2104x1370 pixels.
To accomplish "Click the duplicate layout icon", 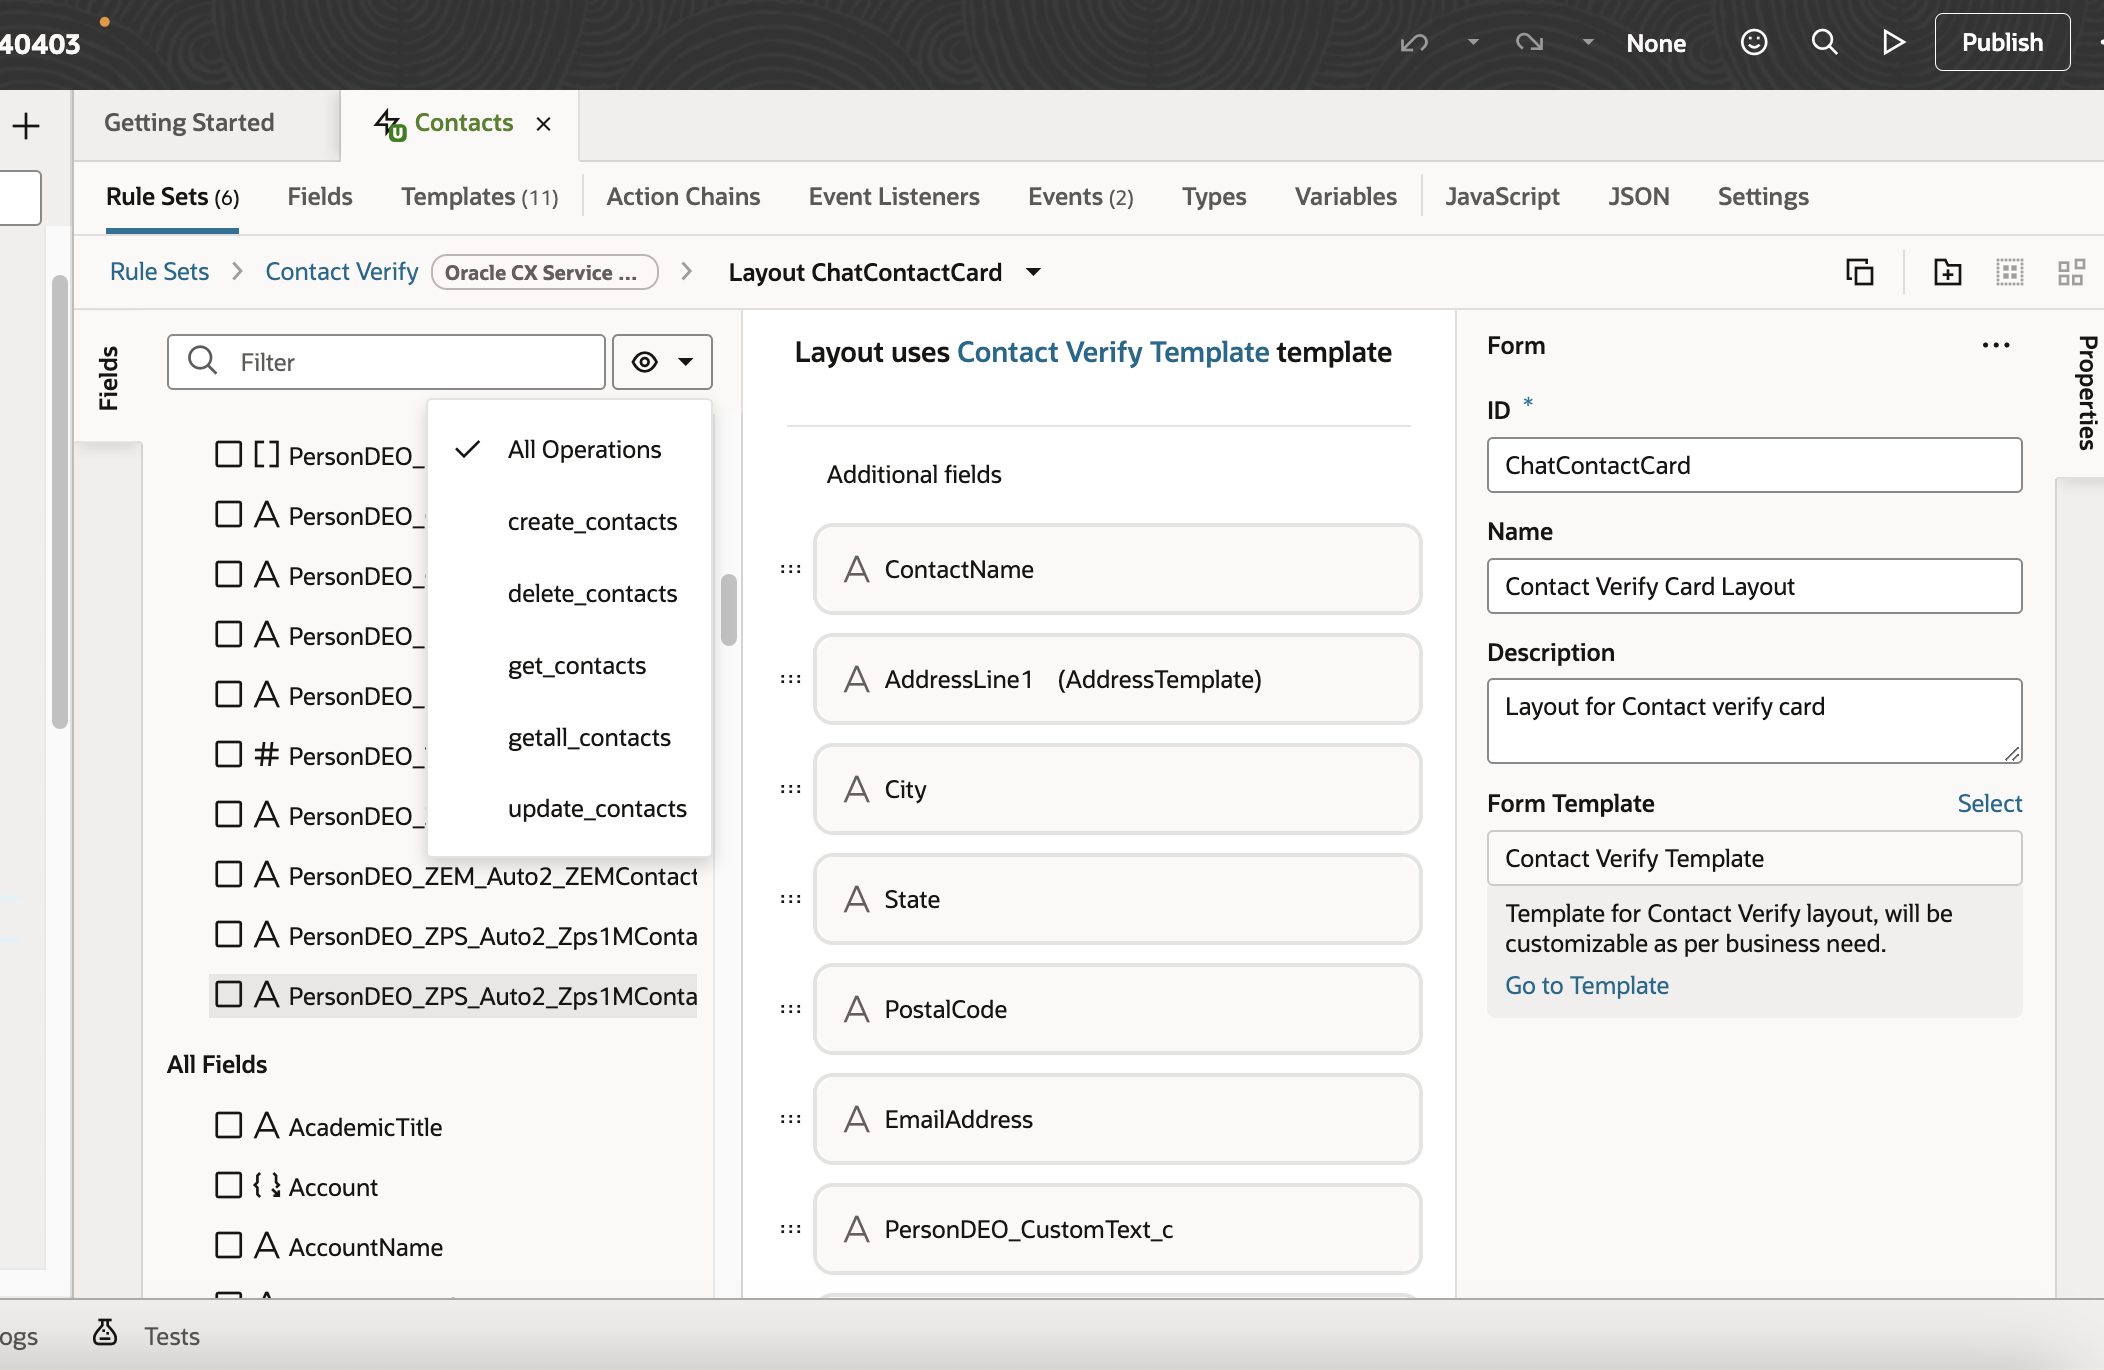I will click(x=1859, y=272).
